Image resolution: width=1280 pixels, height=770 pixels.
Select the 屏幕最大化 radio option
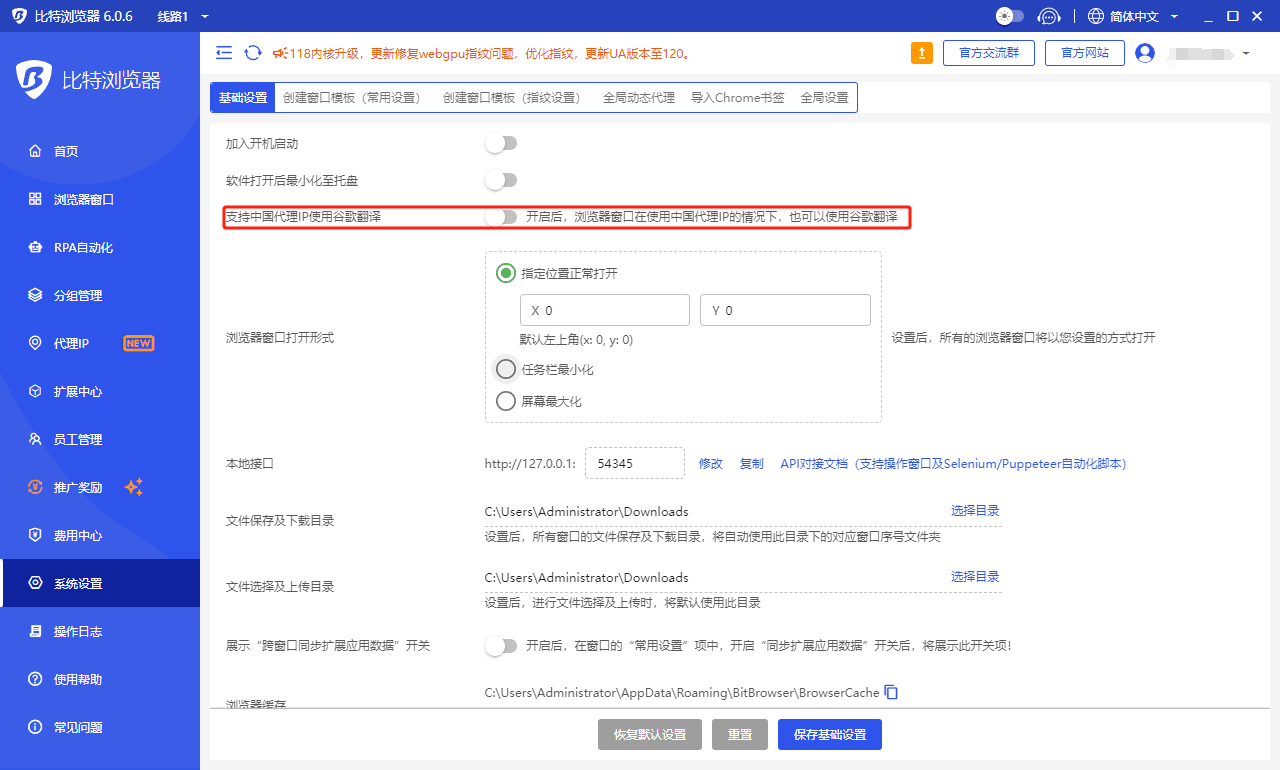(506, 401)
